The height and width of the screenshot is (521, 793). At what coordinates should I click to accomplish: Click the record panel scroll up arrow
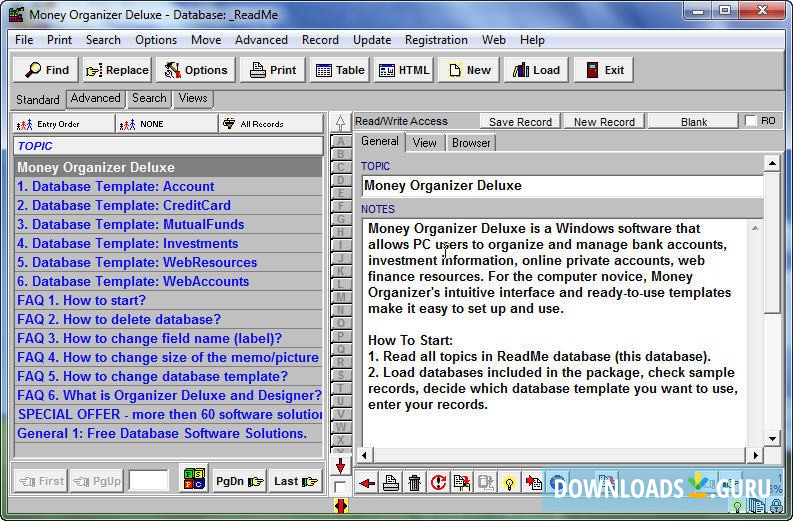click(x=772, y=163)
